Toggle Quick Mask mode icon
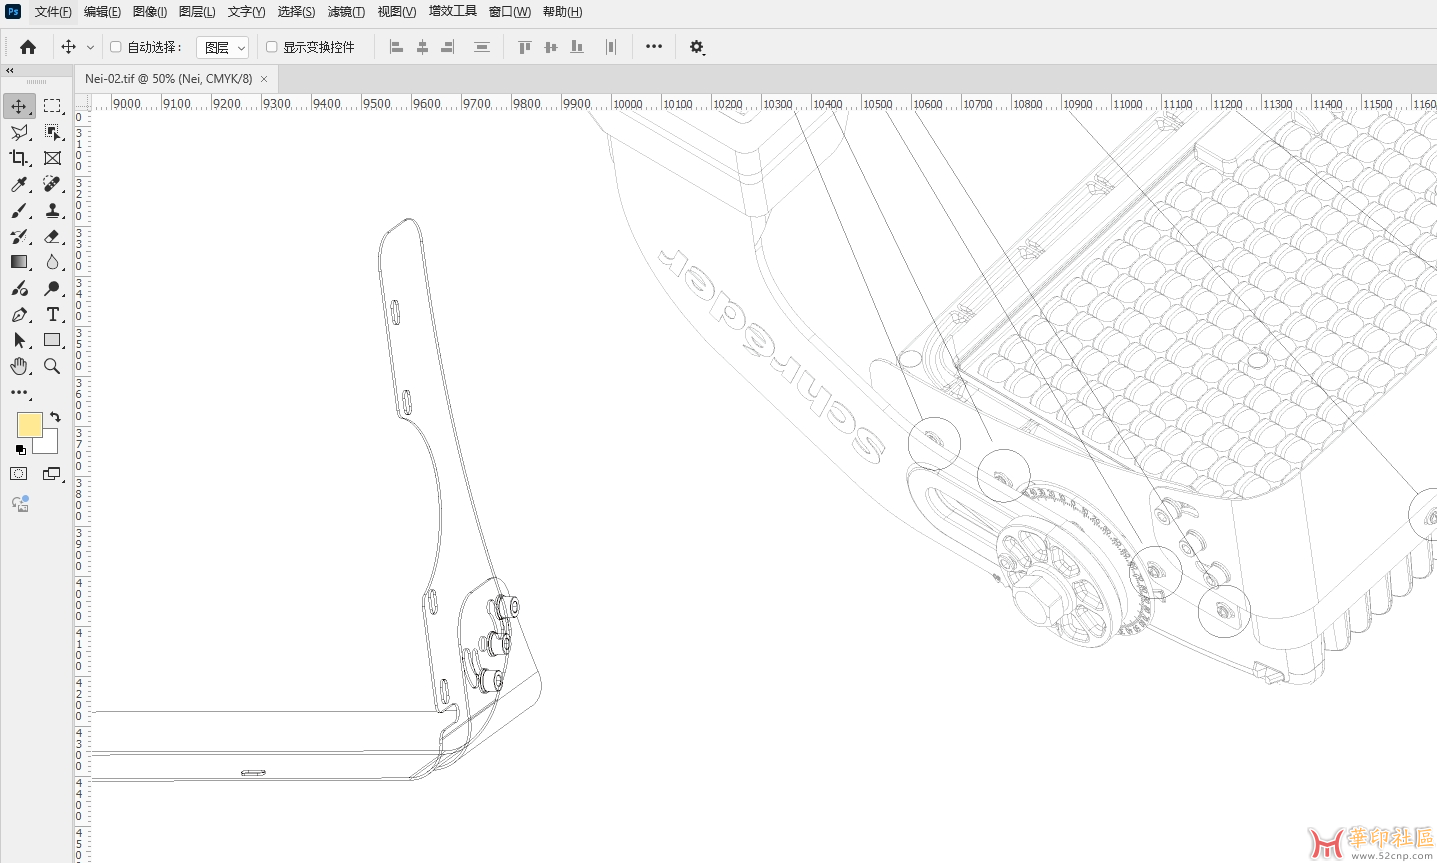 (x=19, y=474)
